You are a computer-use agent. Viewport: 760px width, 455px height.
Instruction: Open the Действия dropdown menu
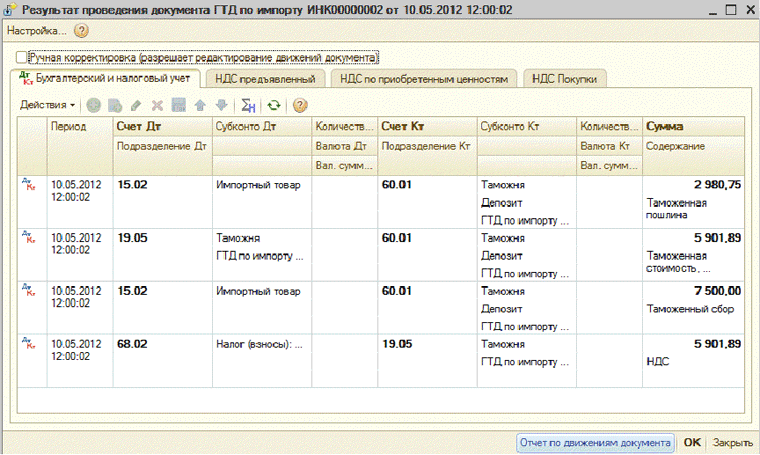pyautogui.click(x=48, y=105)
